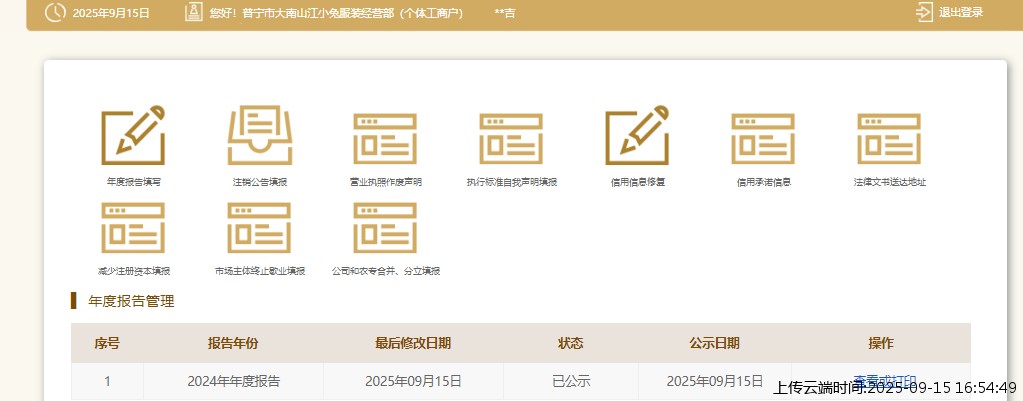The image size is (1023, 401).
Task: Open the 信用信息修复 pencil icon
Action: pos(637,135)
